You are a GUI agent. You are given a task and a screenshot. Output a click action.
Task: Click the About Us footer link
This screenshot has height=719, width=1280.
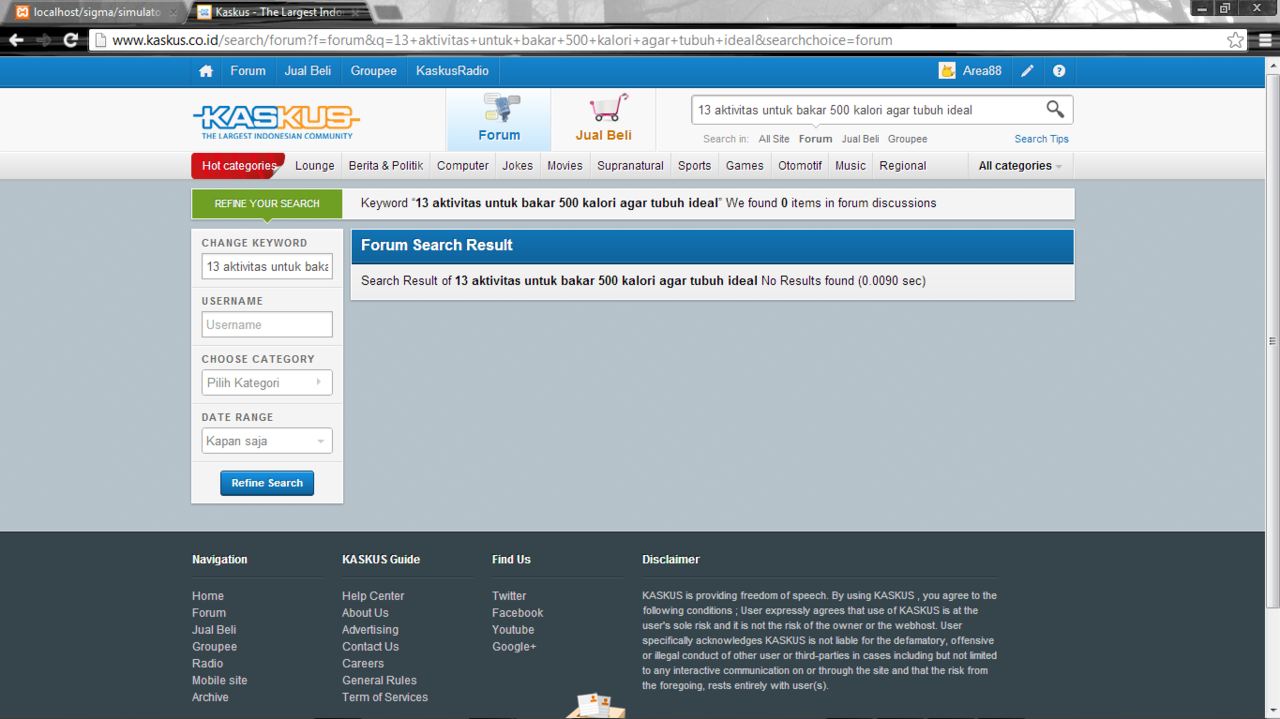pos(365,613)
